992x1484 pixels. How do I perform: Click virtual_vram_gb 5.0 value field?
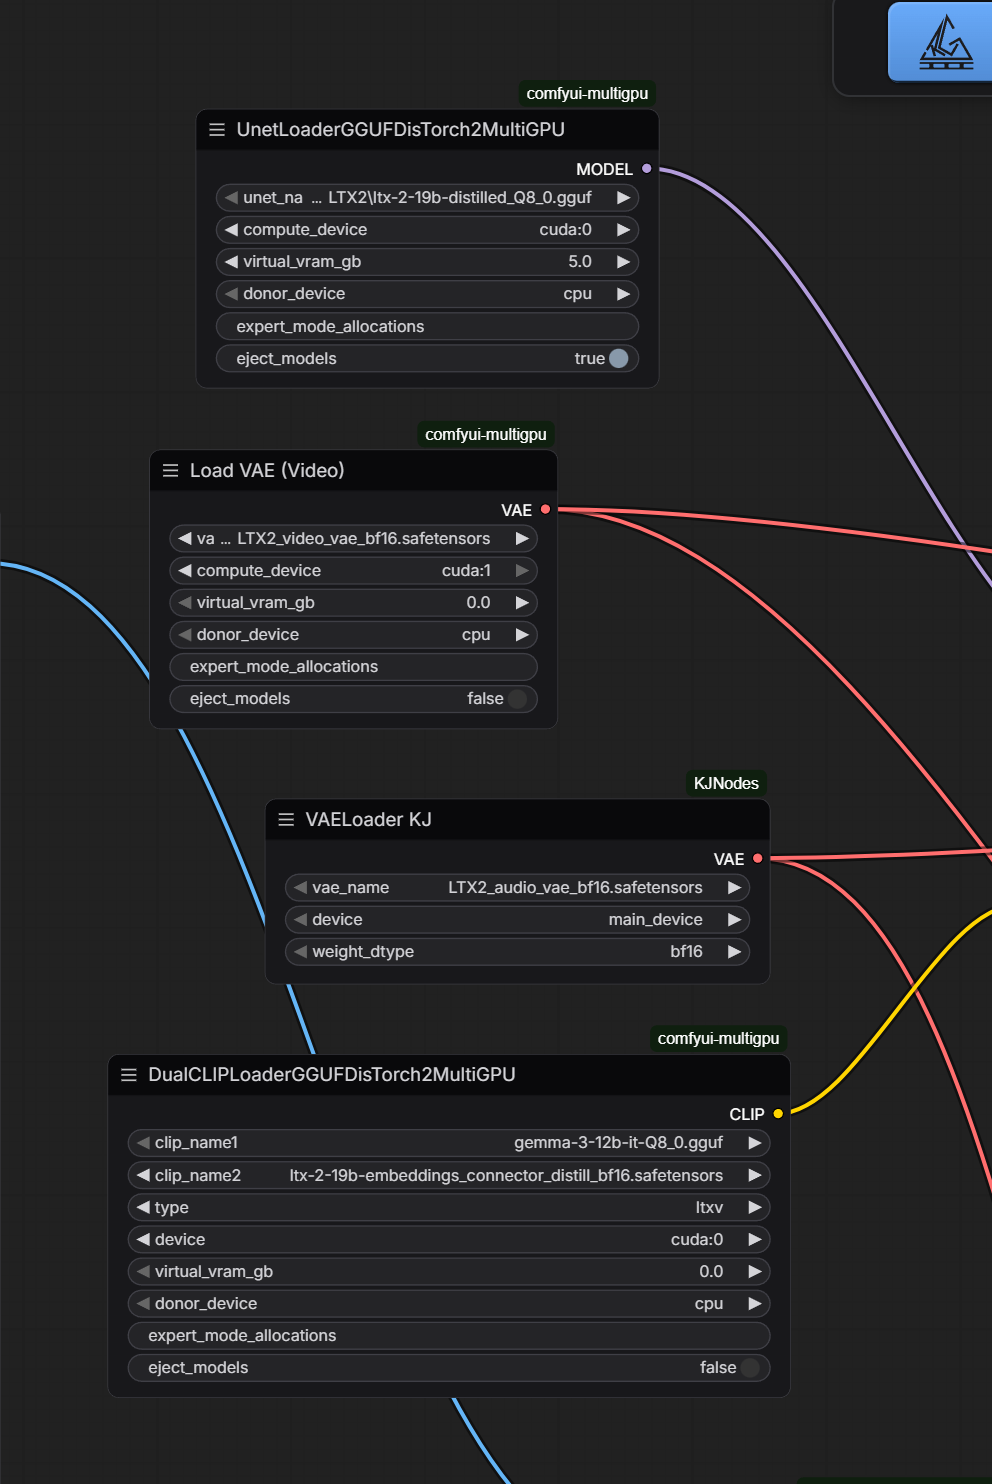point(427,262)
